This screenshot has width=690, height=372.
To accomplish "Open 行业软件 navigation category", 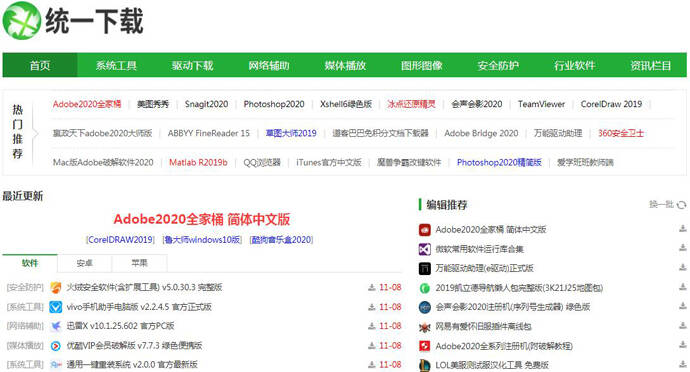I will pyautogui.click(x=575, y=65).
